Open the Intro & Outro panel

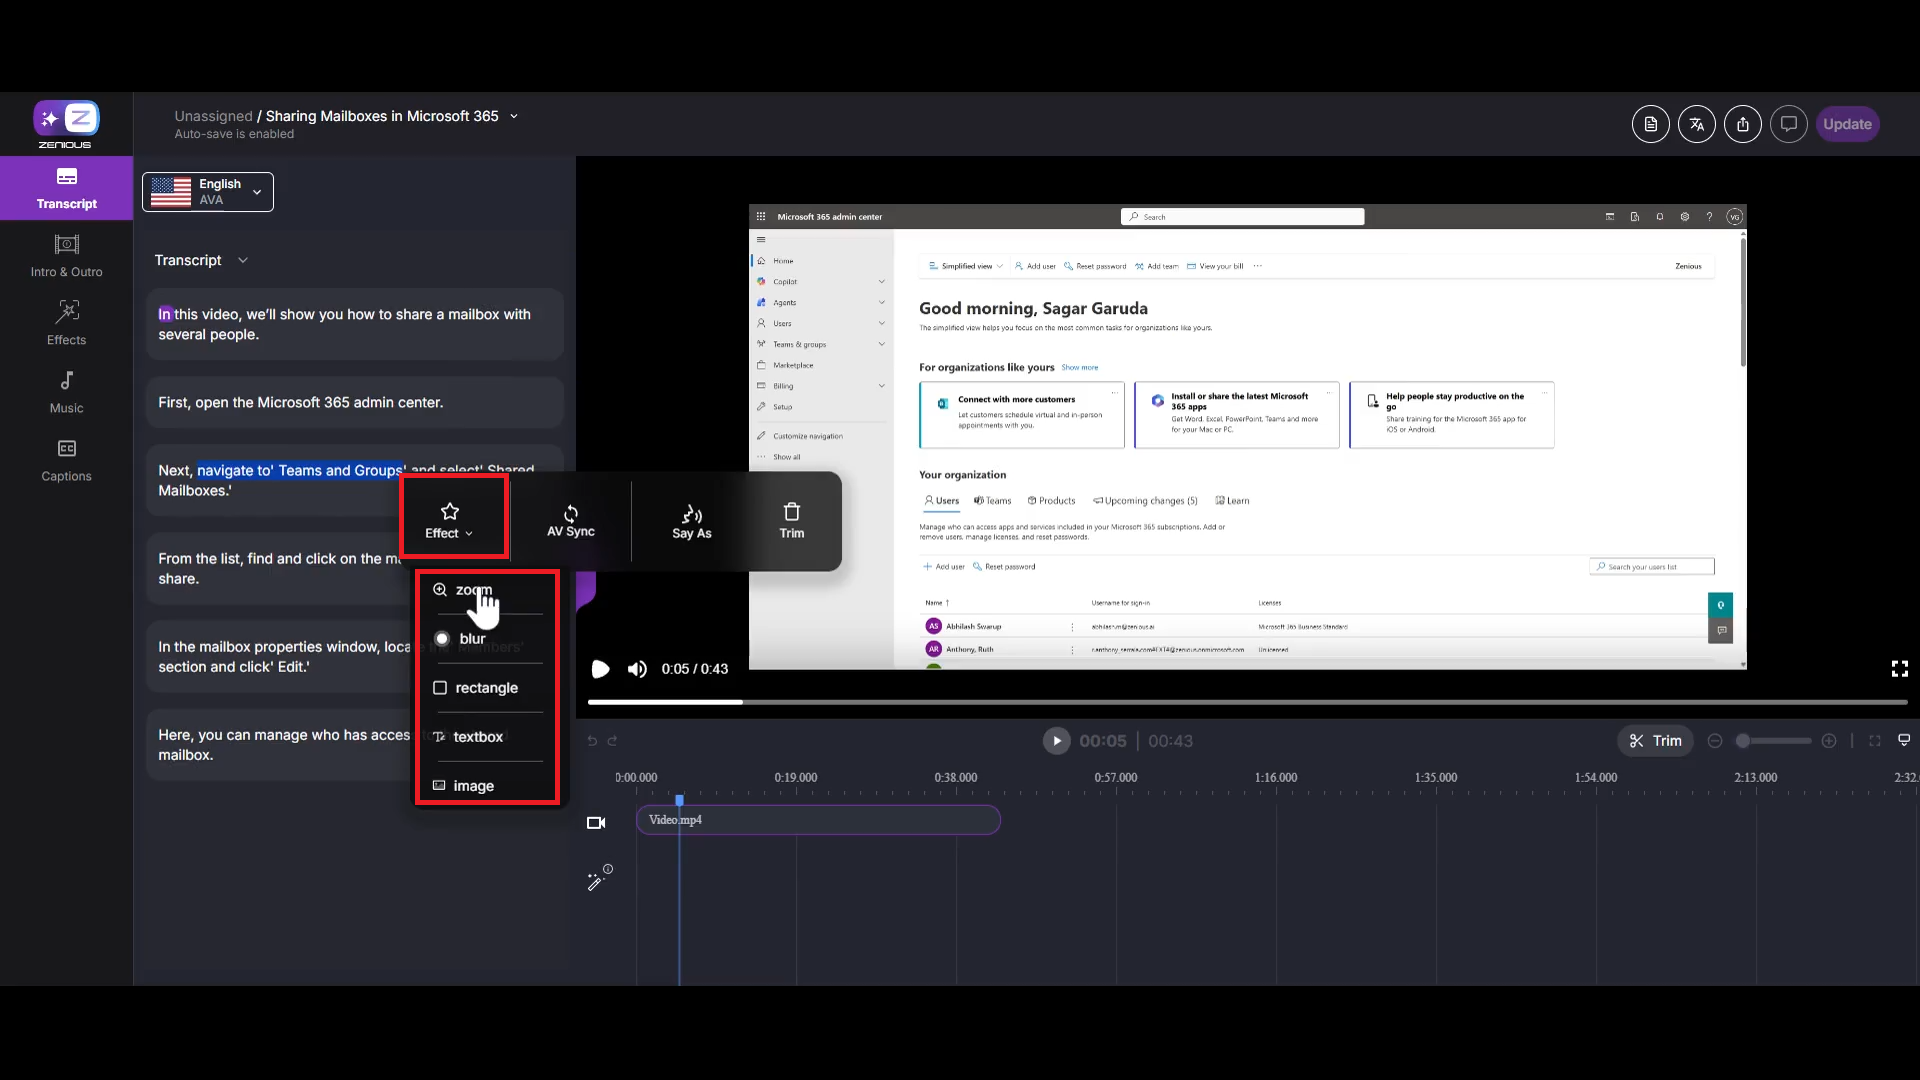[x=66, y=256]
